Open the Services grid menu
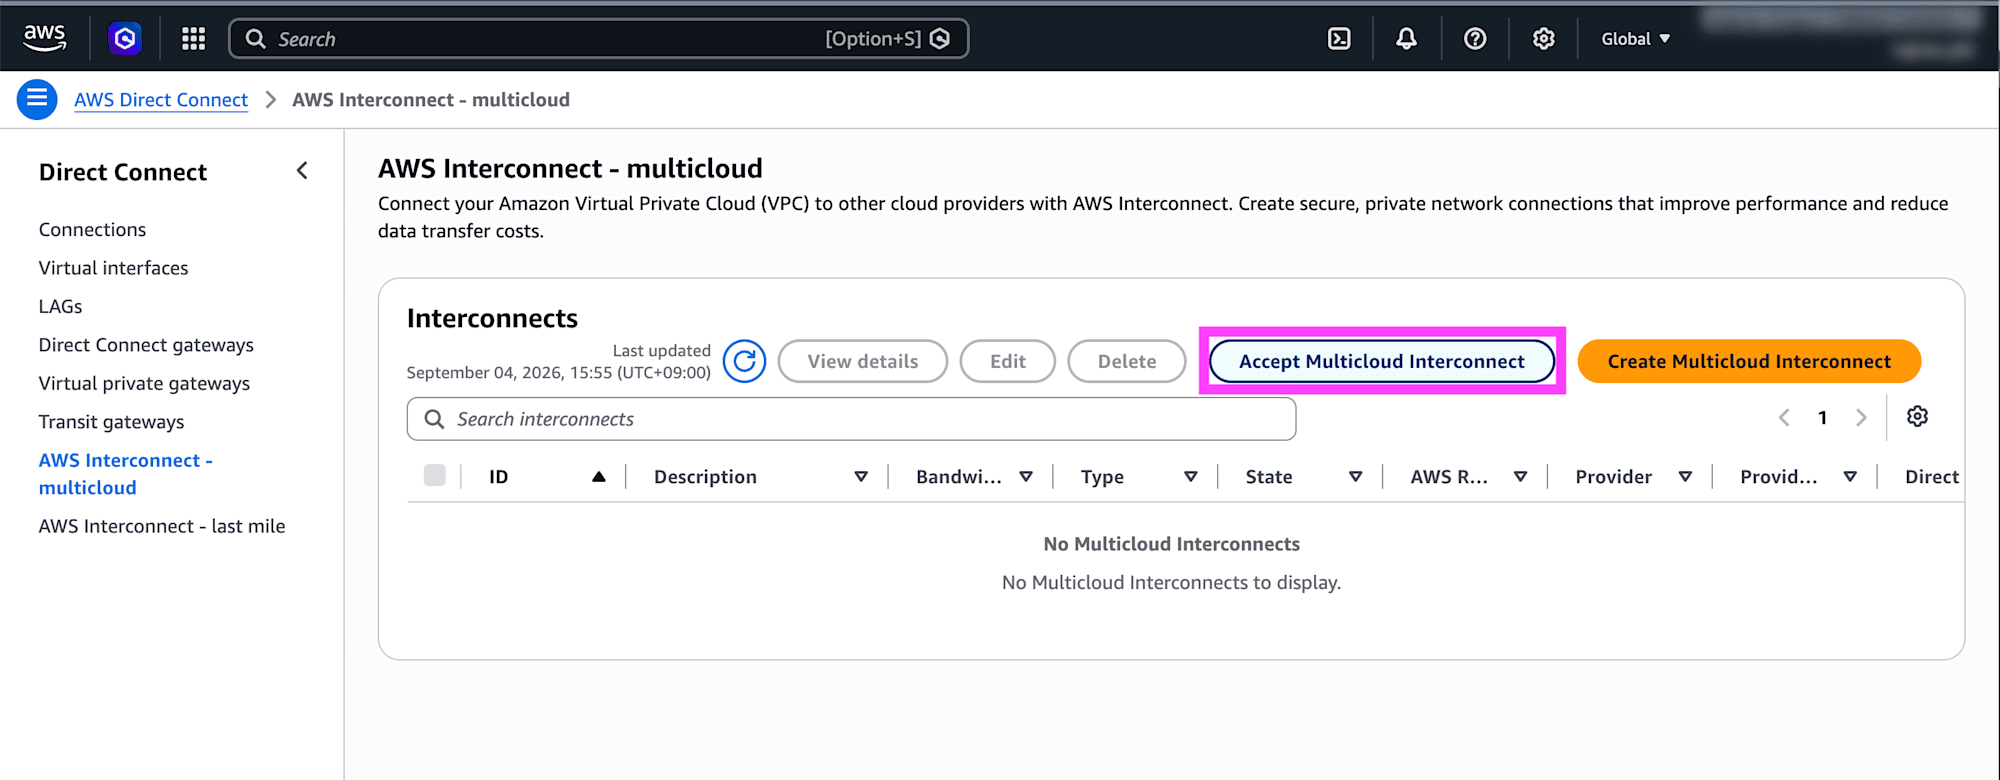 pos(193,38)
